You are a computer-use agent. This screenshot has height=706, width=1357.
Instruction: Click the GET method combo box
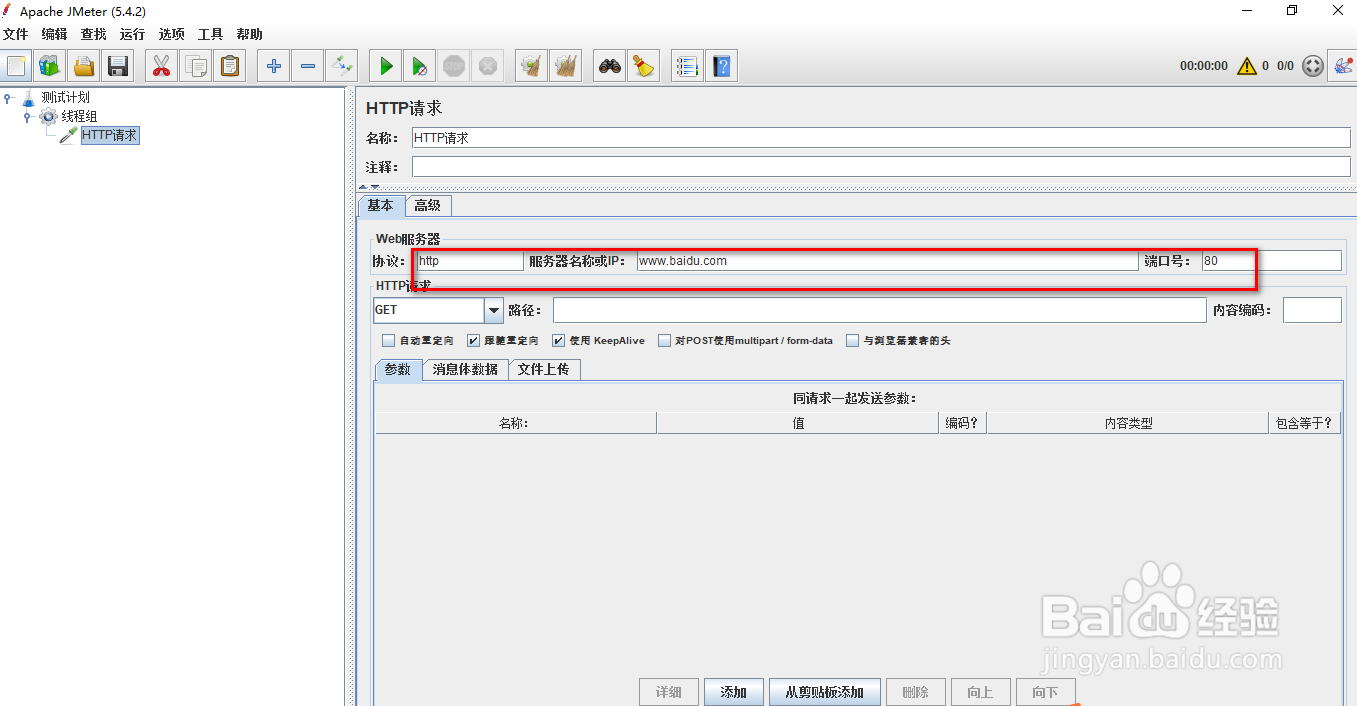coord(438,310)
